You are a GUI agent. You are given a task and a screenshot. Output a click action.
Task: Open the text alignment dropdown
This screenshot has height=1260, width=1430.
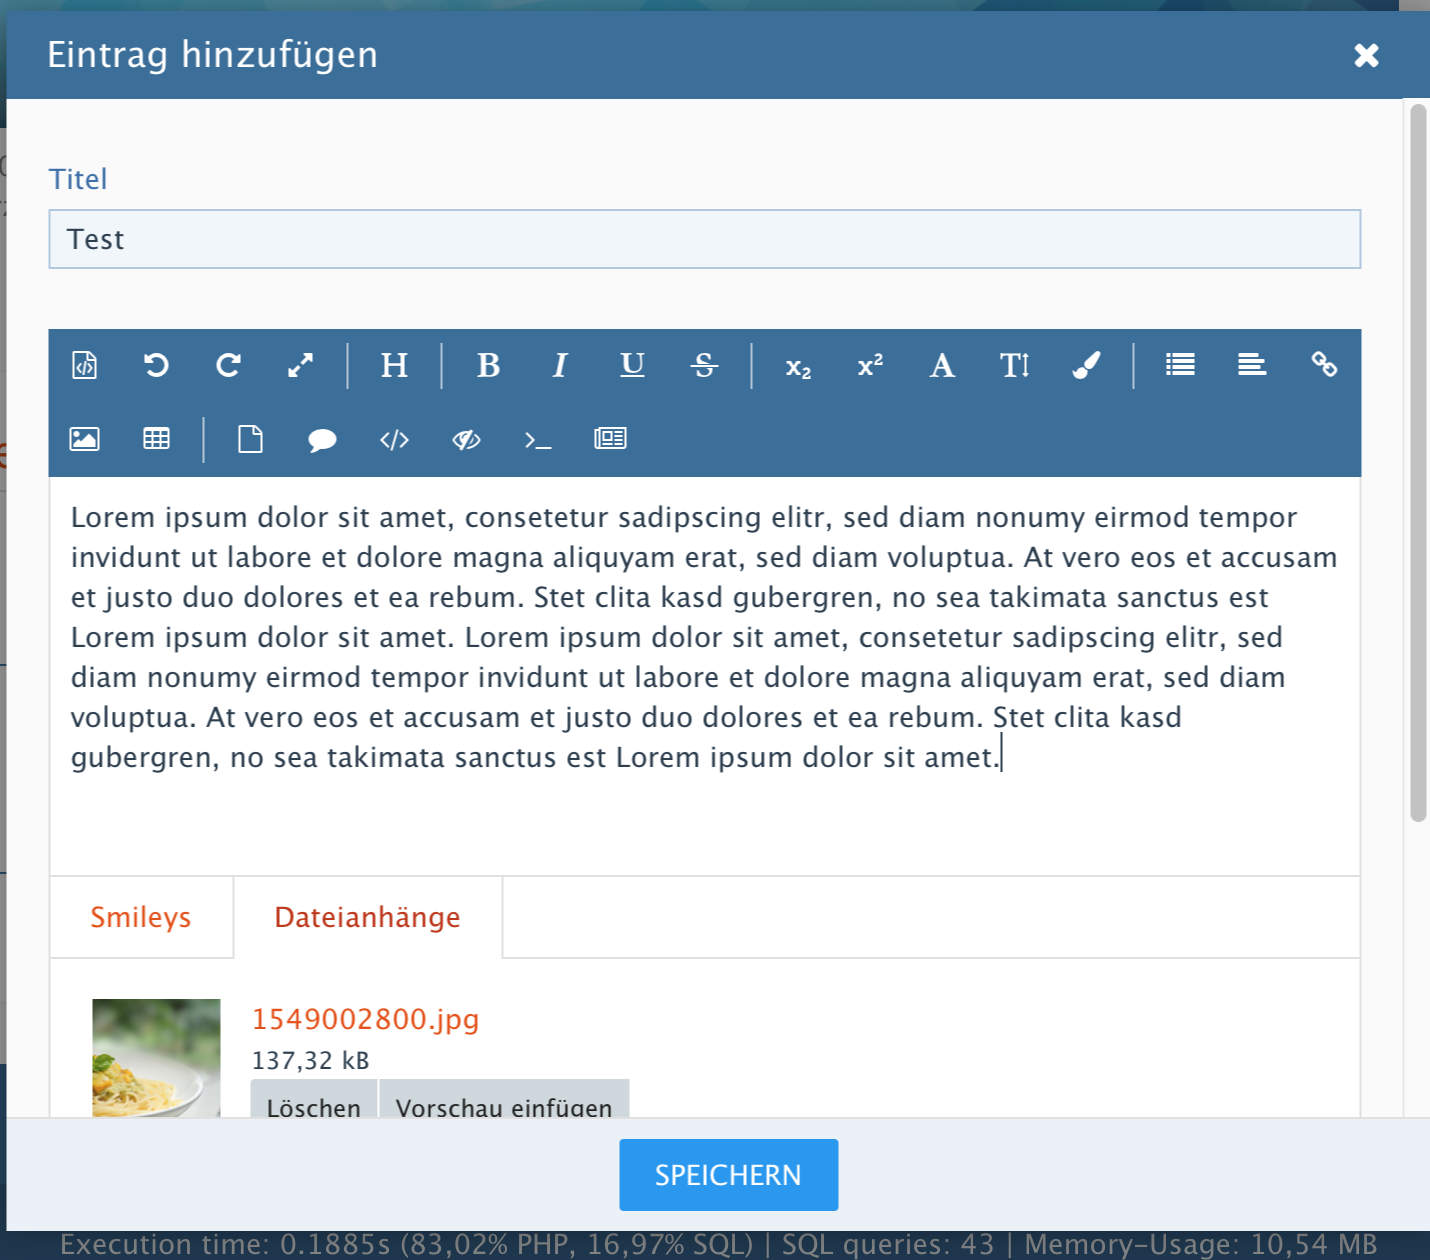point(1252,365)
